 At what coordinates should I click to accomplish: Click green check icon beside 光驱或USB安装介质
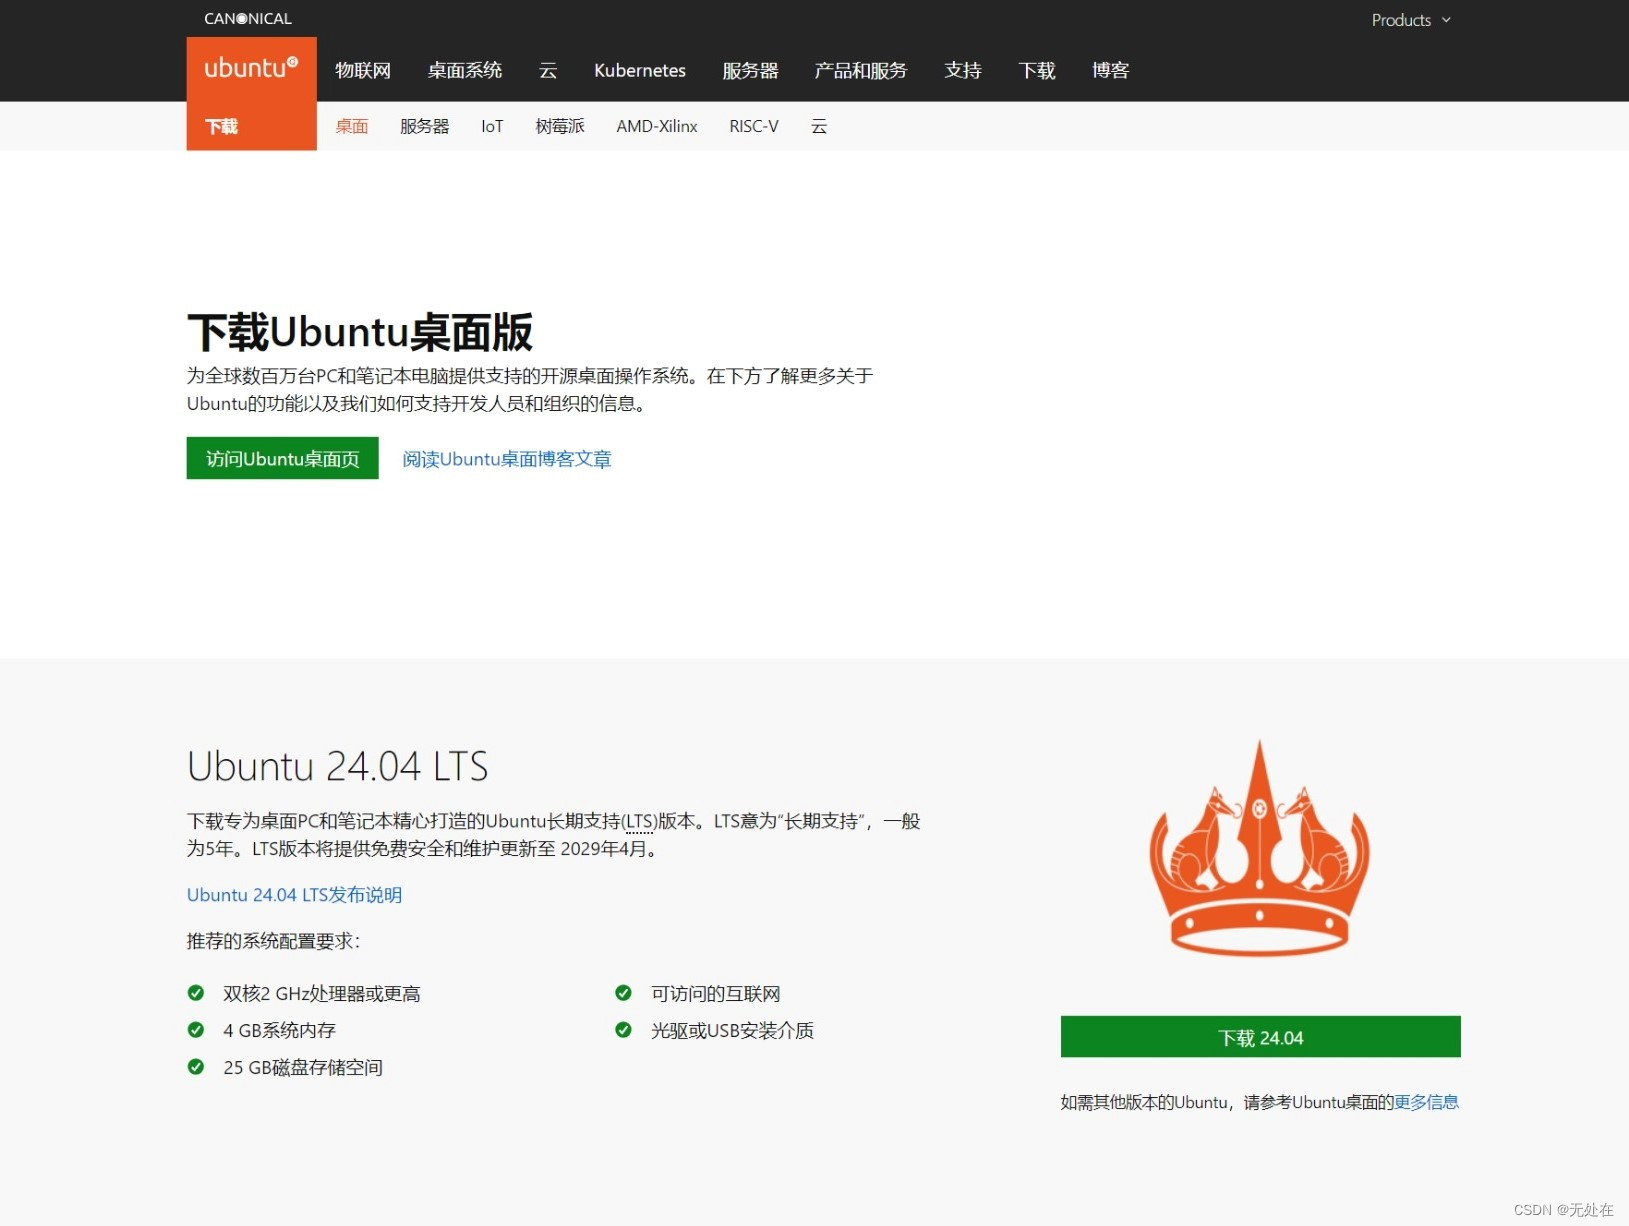623,1030
